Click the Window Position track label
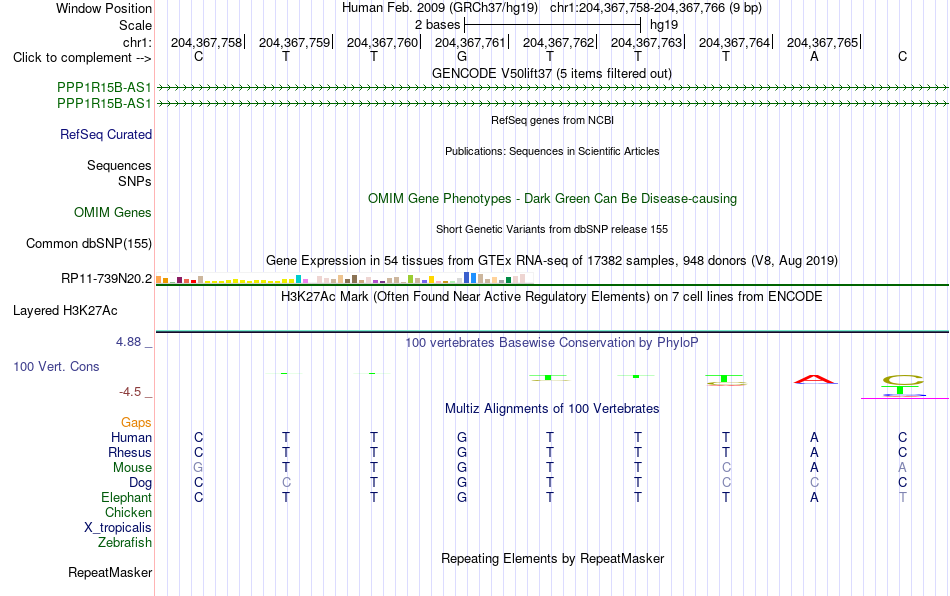The height and width of the screenshot is (596, 950). [x=104, y=8]
